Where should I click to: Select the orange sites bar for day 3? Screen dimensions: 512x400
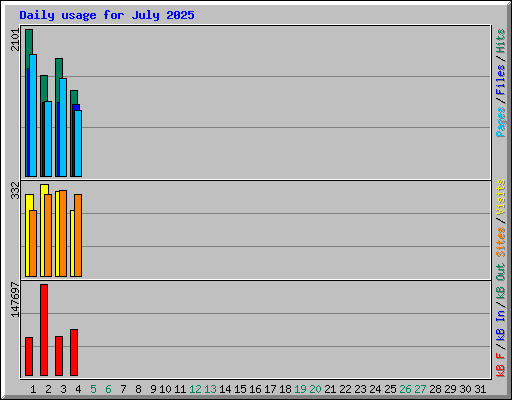(x=63, y=233)
